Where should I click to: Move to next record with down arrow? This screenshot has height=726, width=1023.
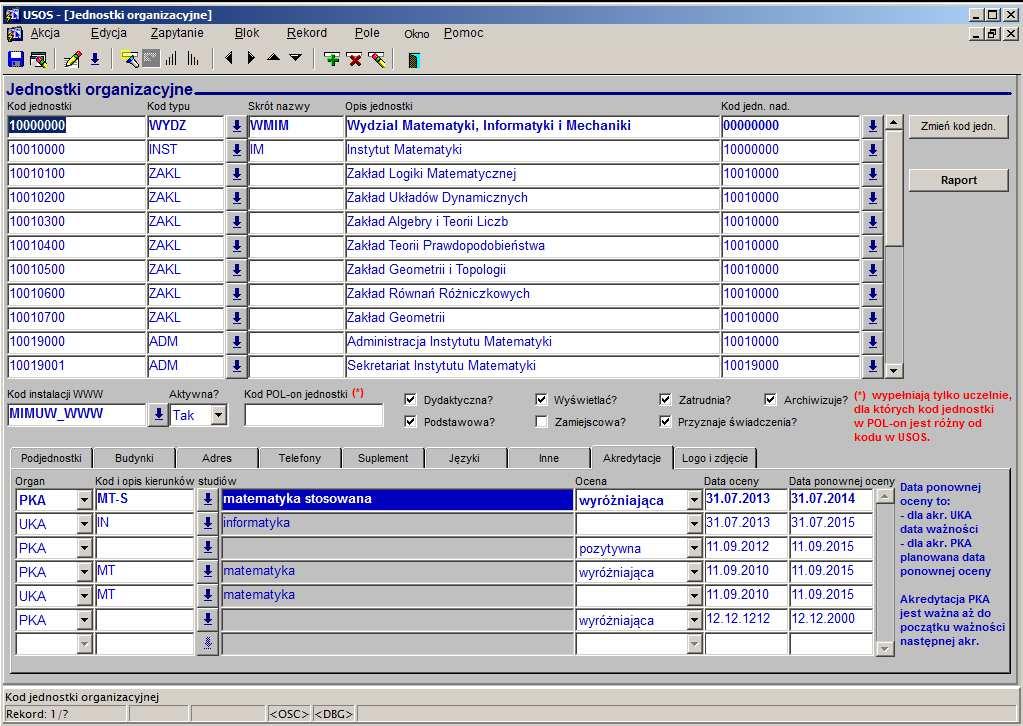[x=296, y=58]
